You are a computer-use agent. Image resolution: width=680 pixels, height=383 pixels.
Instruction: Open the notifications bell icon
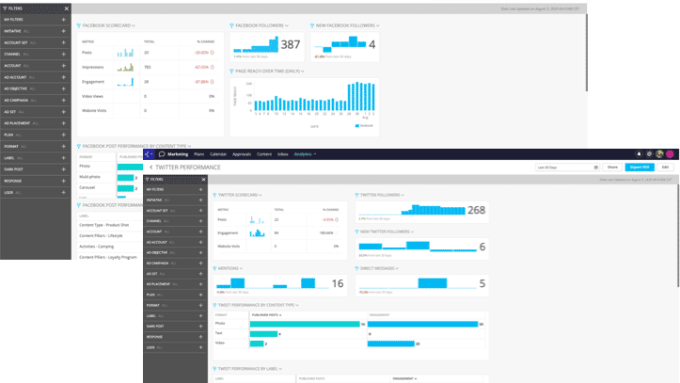point(638,154)
